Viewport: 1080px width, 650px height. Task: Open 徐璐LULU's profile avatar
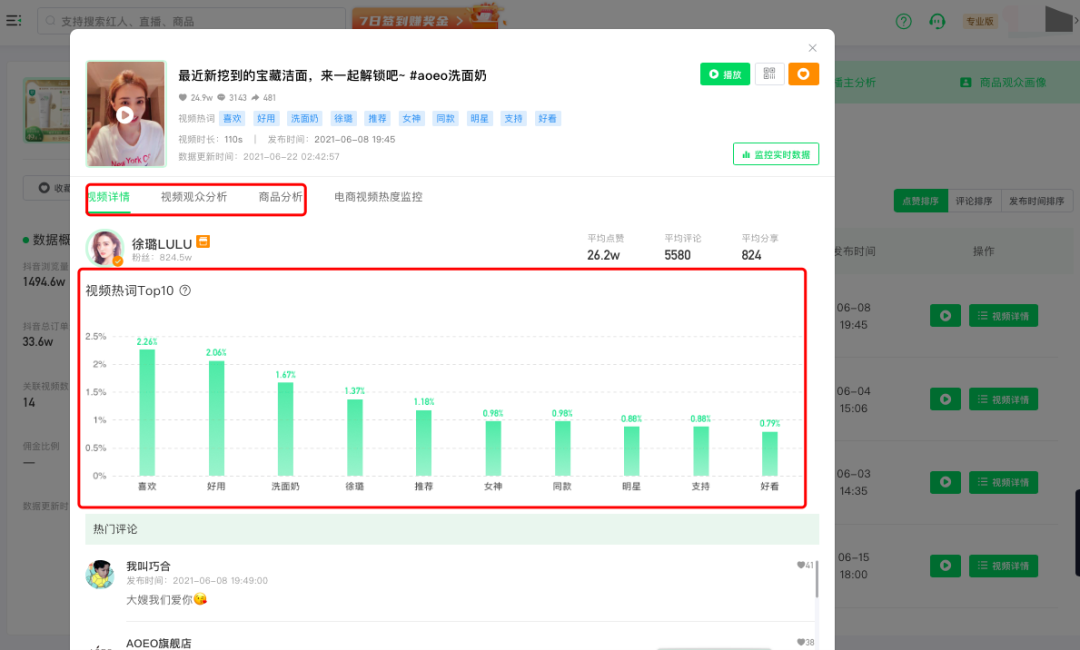(105, 248)
